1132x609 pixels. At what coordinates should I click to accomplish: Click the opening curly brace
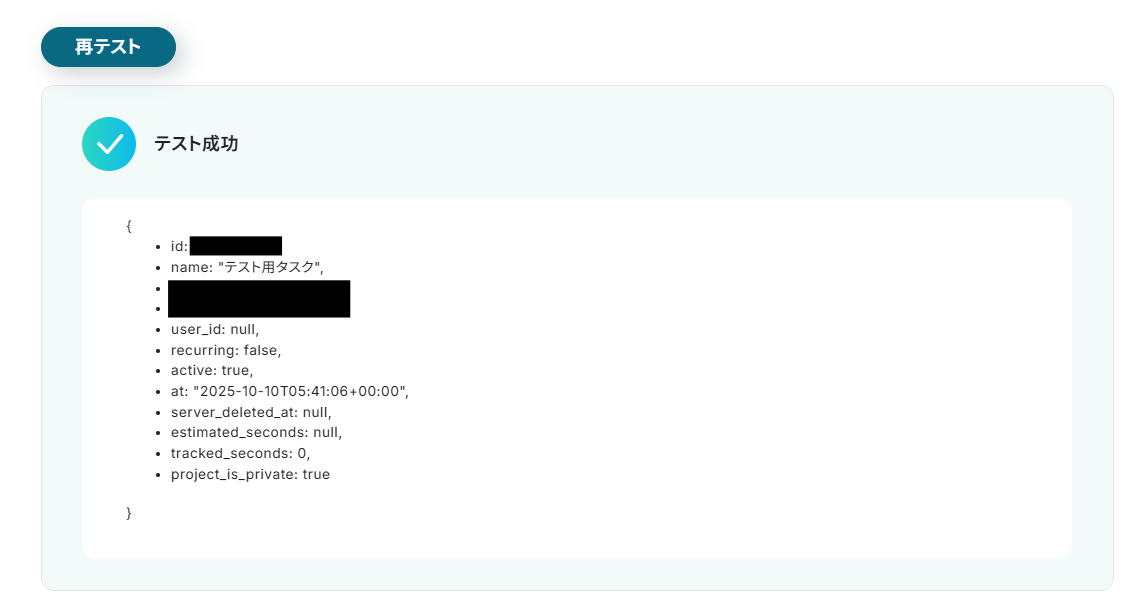click(x=129, y=226)
